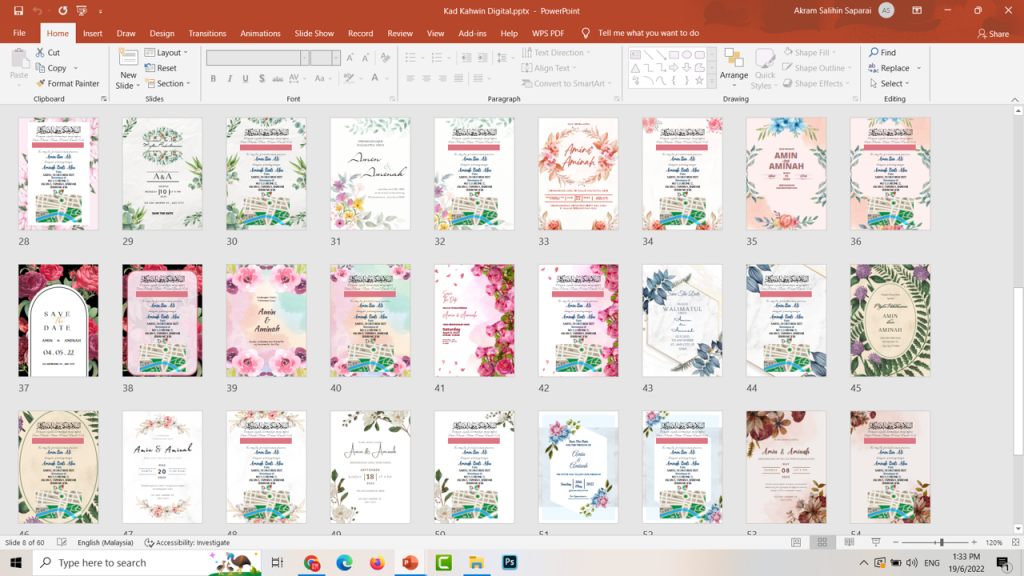
Task: Expand the Layout dropdown
Action: (x=167, y=52)
